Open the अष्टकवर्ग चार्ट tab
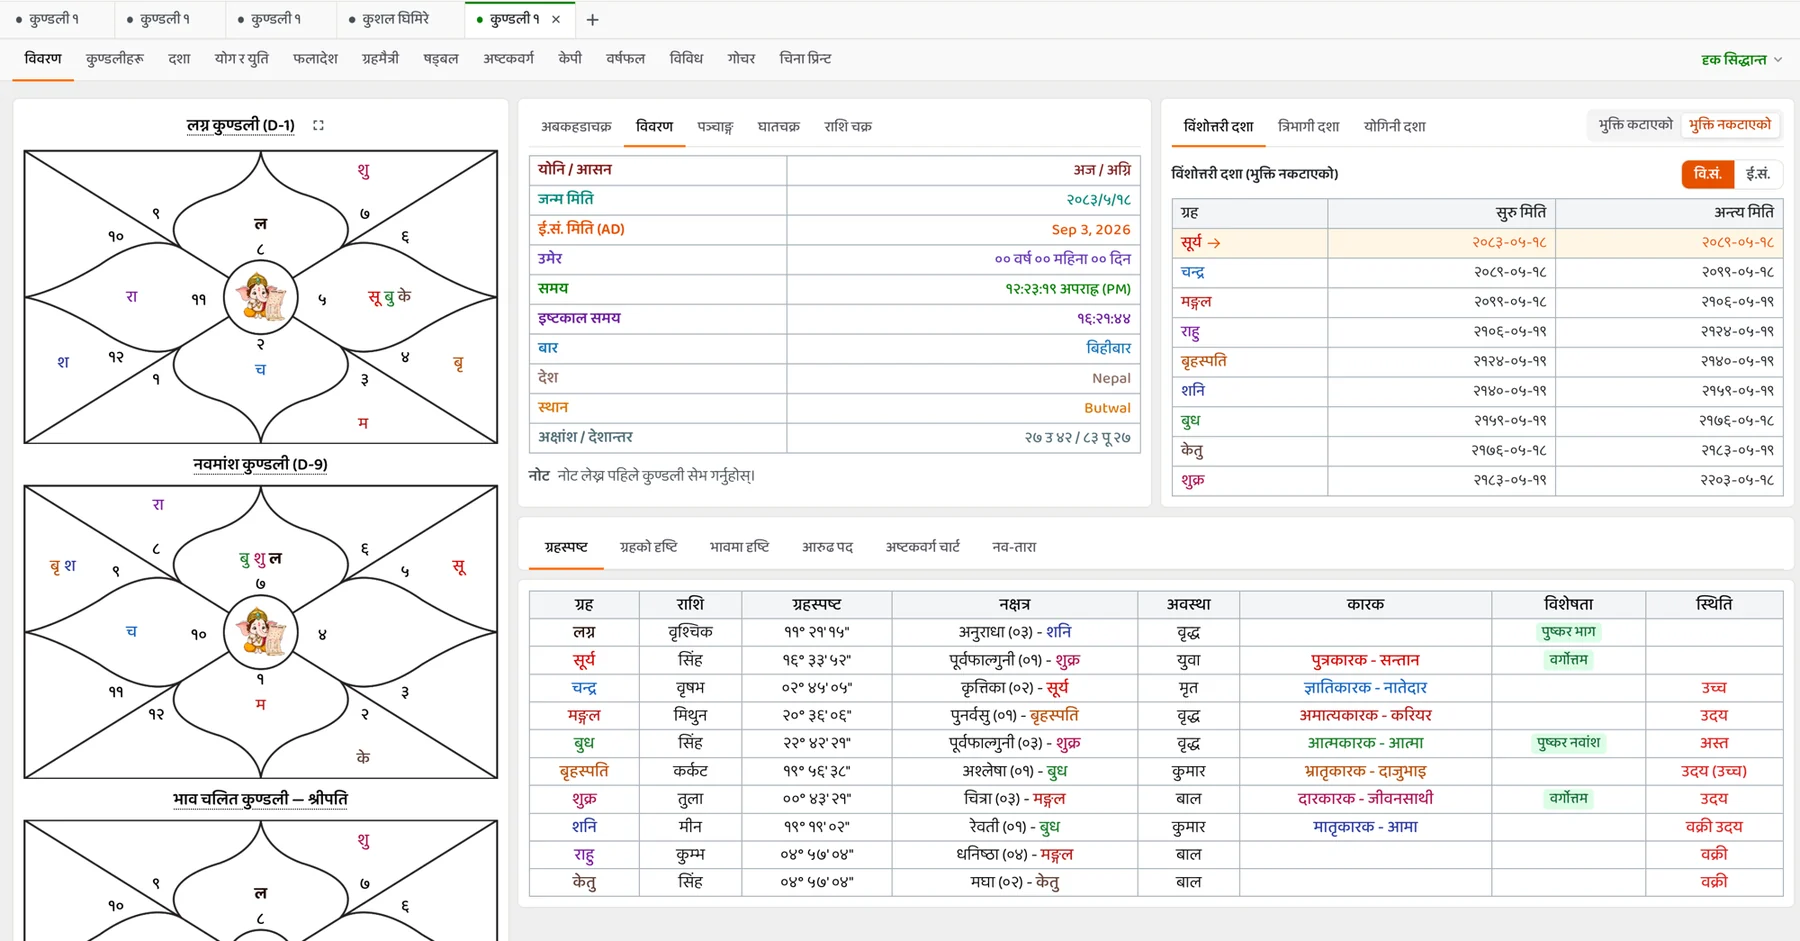The image size is (1800, 941). point(922,547)
